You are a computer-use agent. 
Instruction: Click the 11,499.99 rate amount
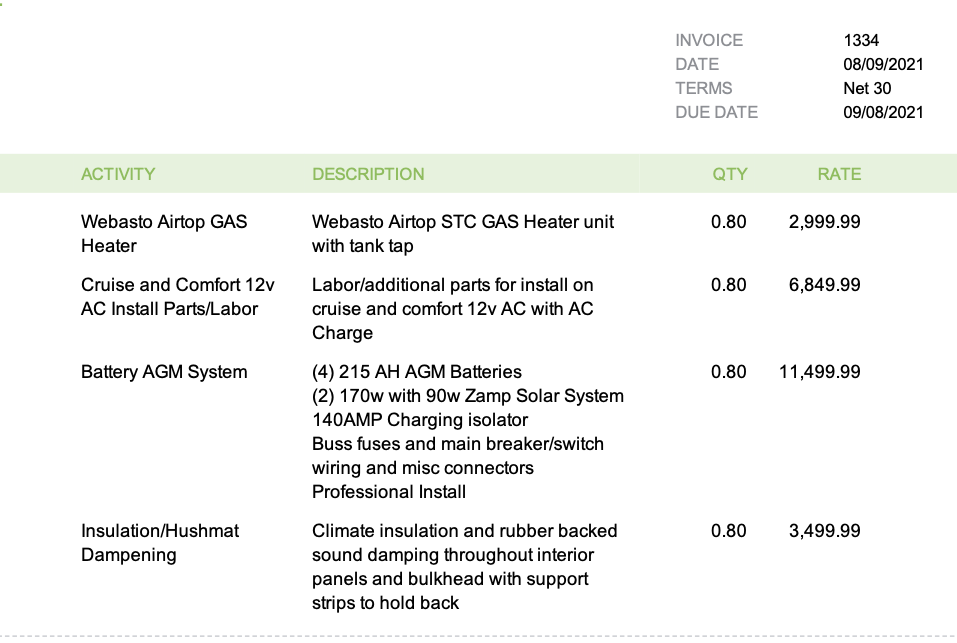click(x=819, y=372)
